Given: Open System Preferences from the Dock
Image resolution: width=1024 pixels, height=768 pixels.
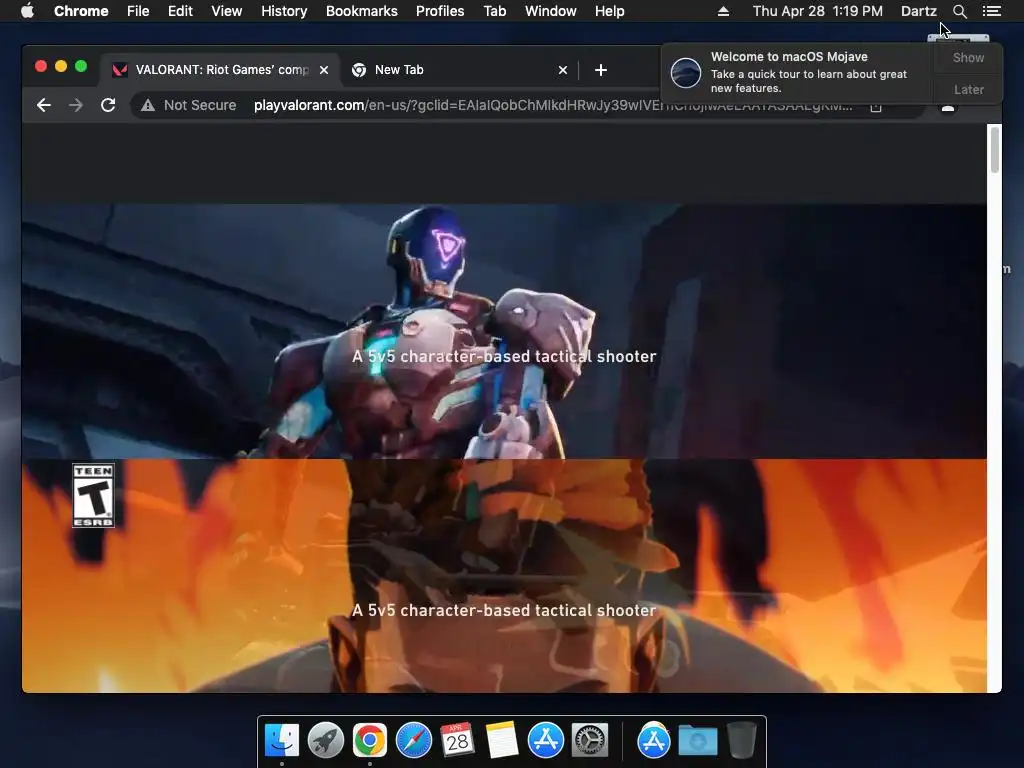Looking at the screenshot, I should (x=590, y=740).
